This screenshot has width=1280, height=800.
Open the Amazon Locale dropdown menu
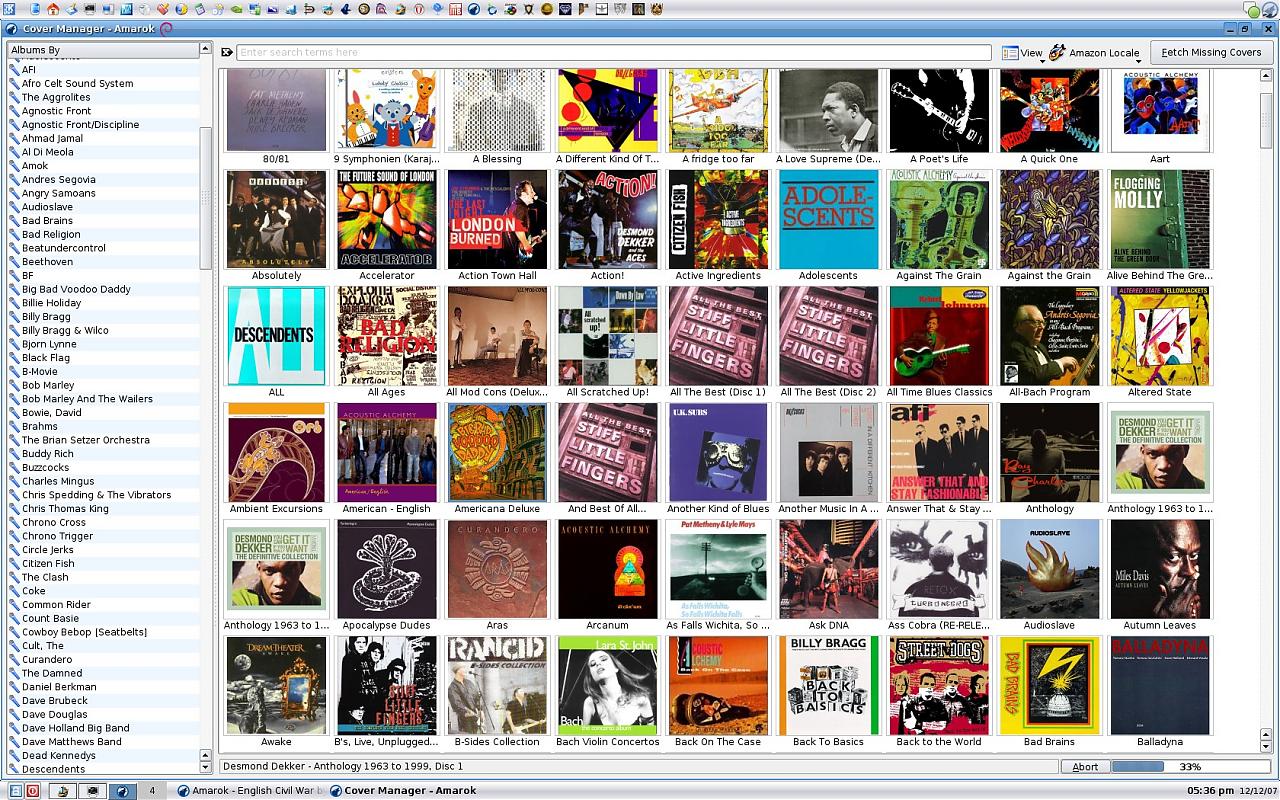[1094, 52]
